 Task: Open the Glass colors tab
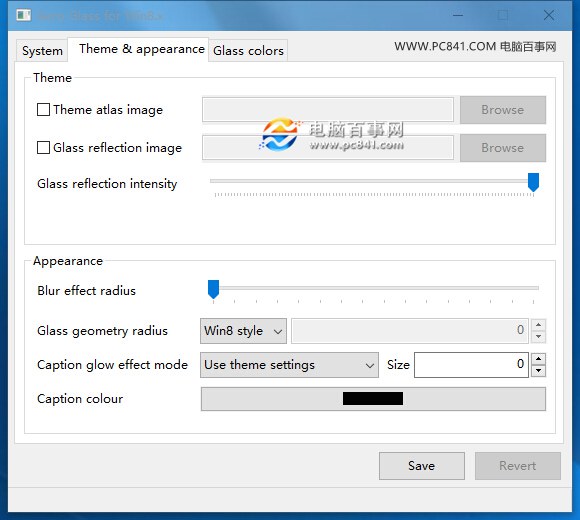(x=248, y=50)
